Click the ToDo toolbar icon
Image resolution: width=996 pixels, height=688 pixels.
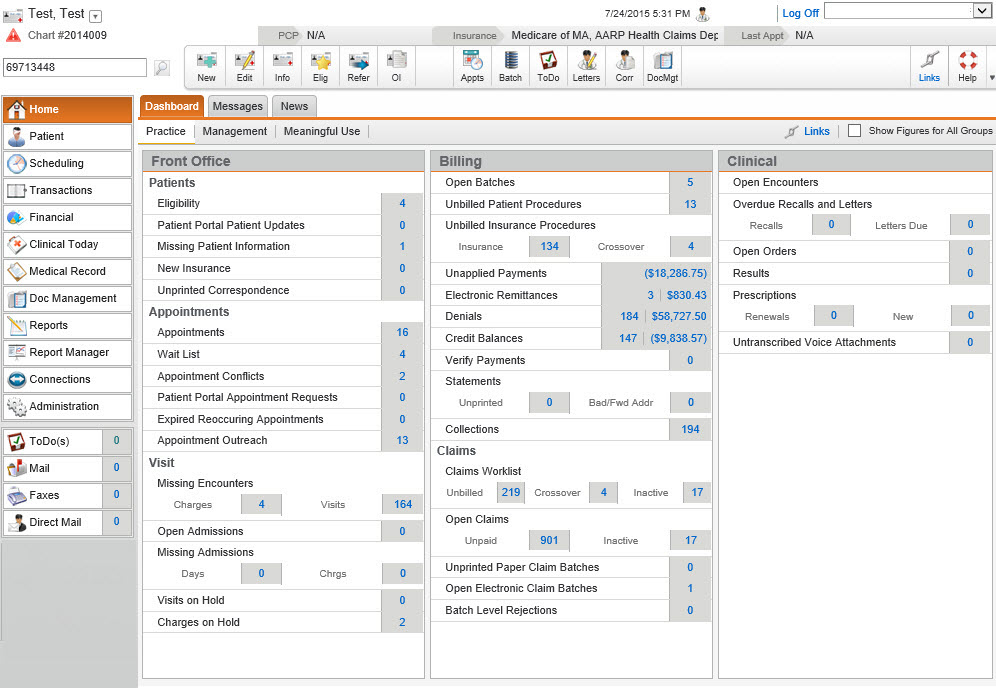547,66
